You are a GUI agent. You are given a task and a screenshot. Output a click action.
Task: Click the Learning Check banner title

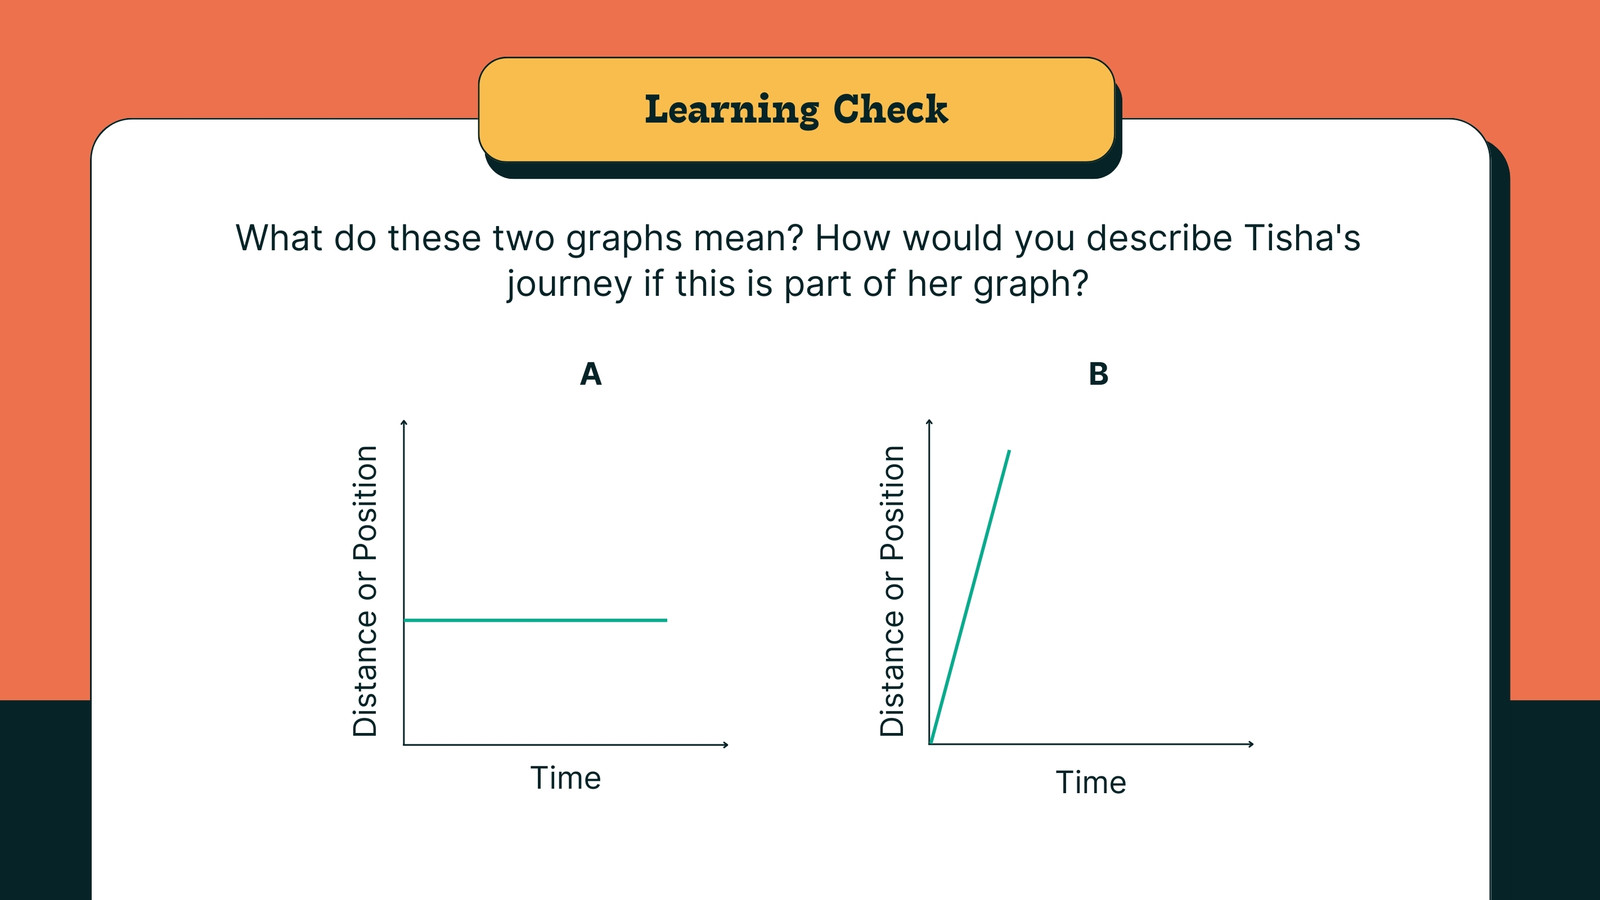click(796, 109)
